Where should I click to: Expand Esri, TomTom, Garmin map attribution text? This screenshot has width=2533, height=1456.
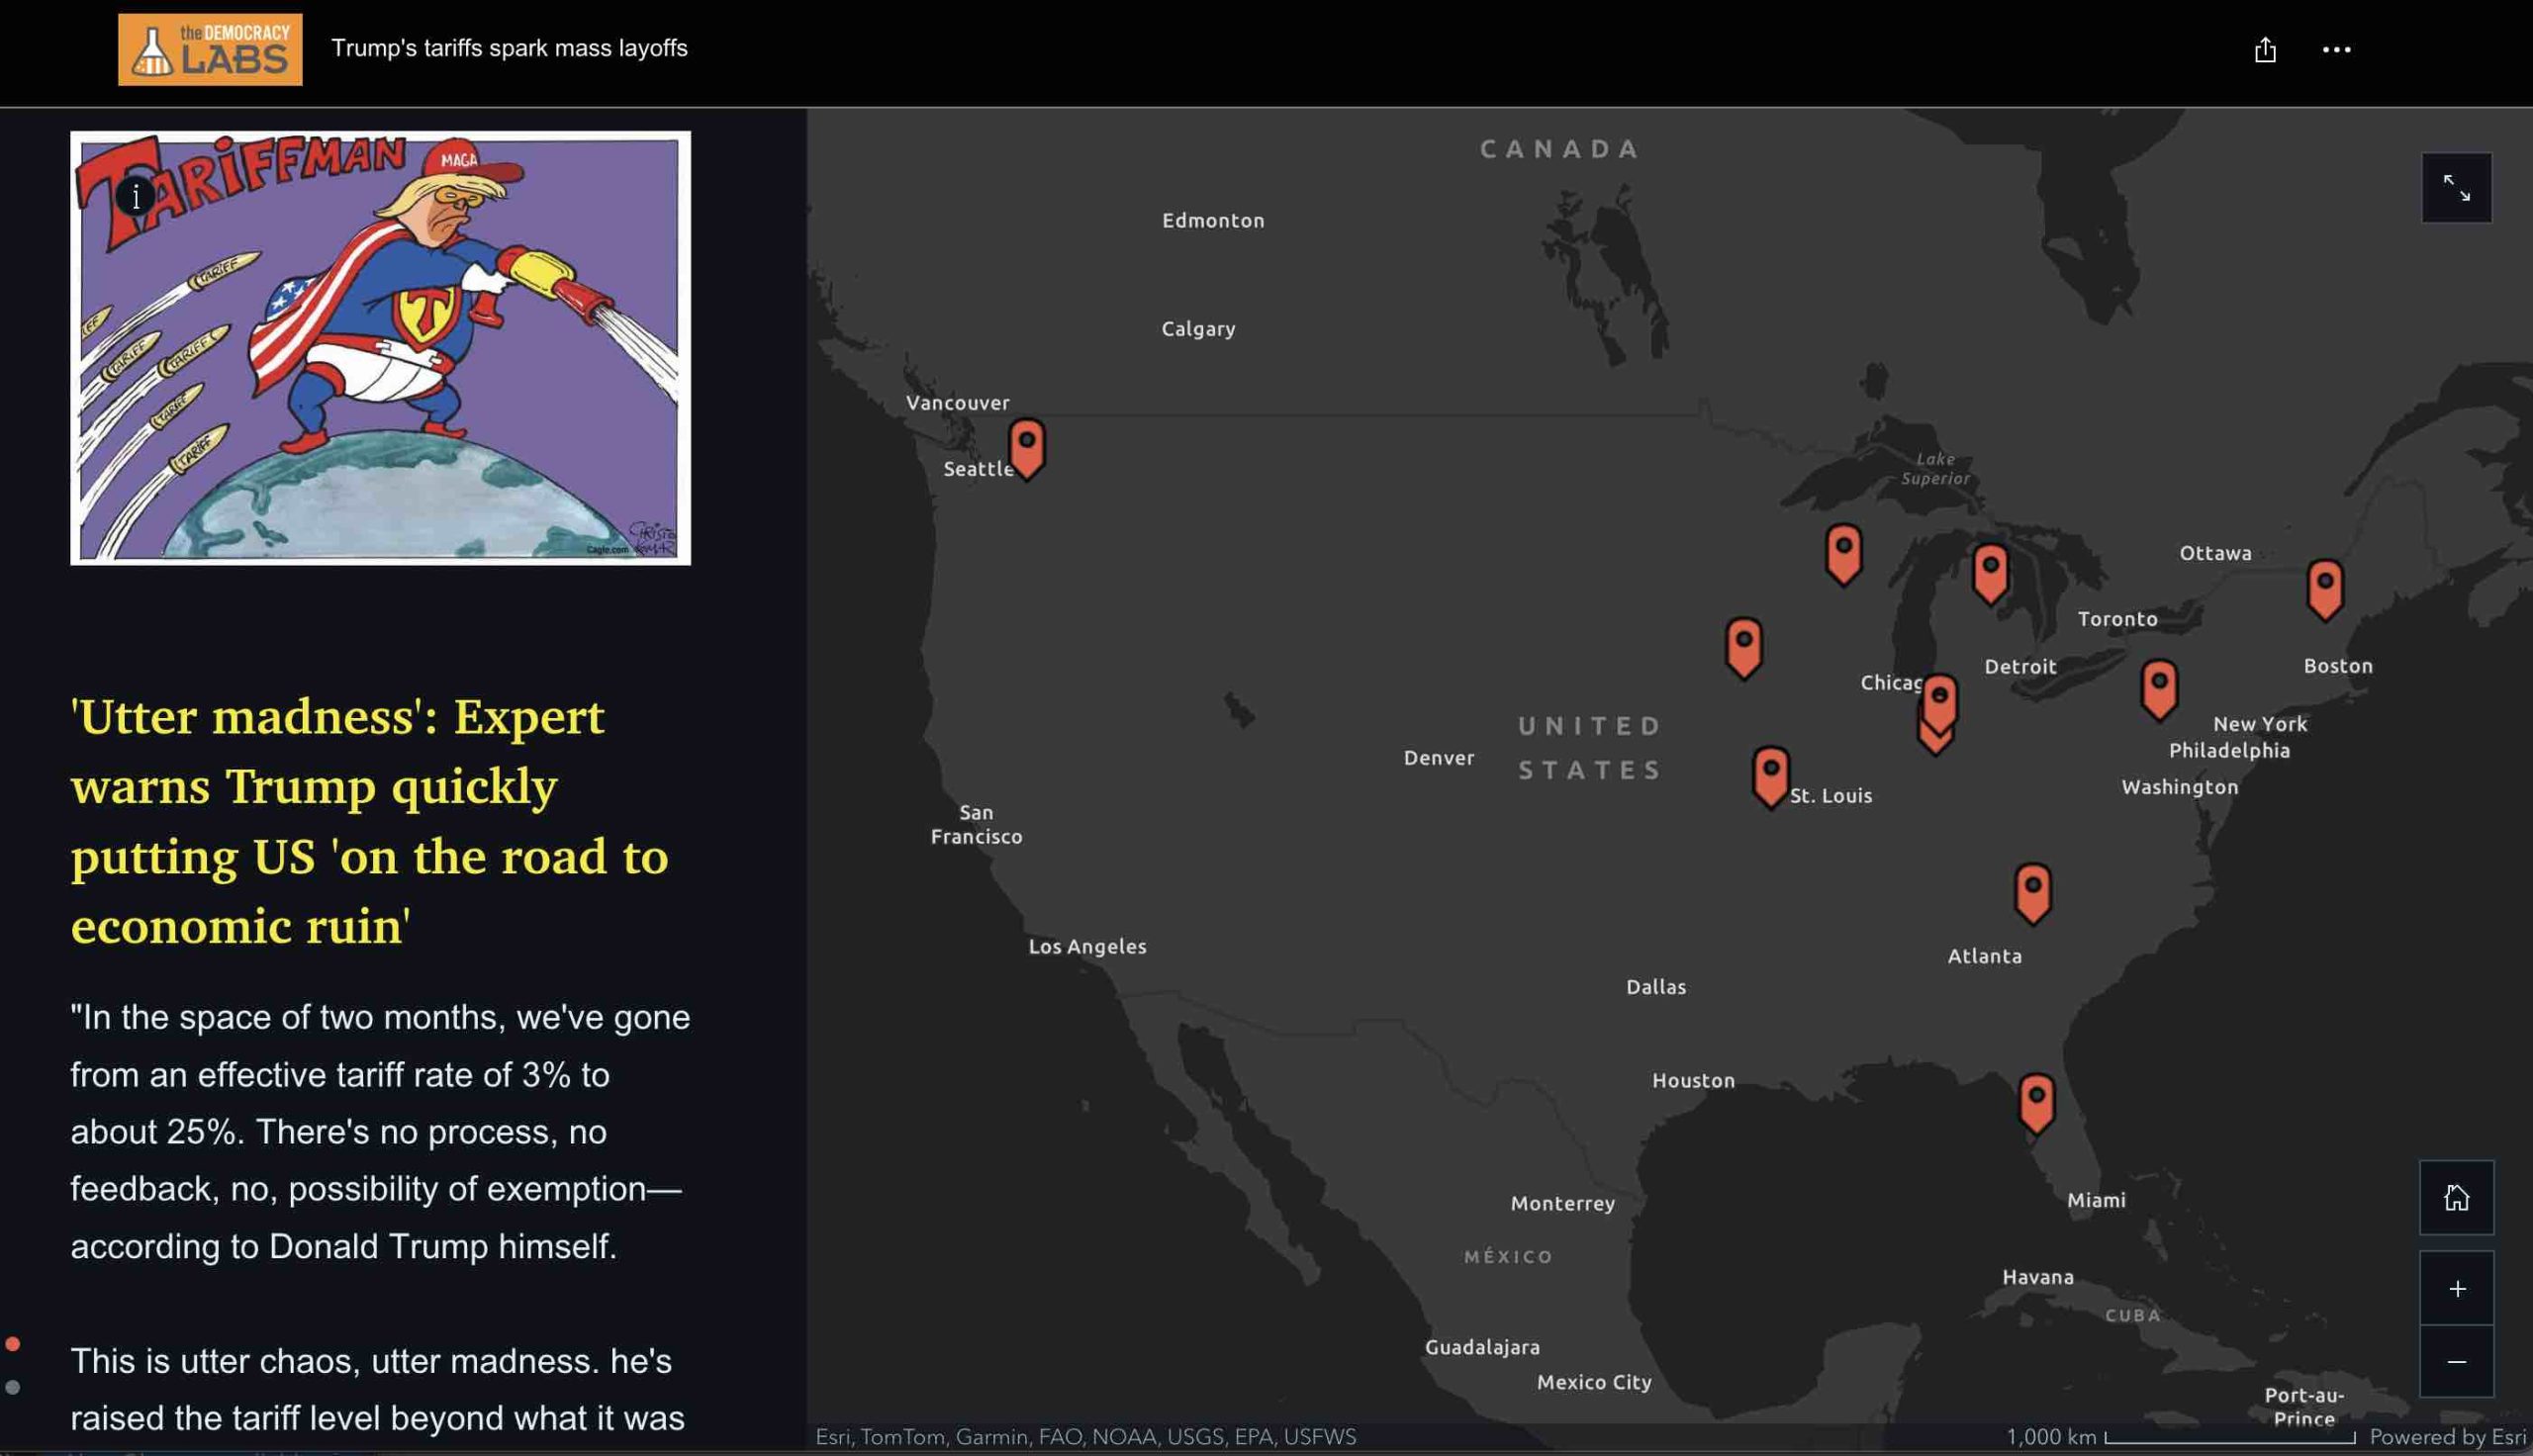[x=1085, y=1437]
